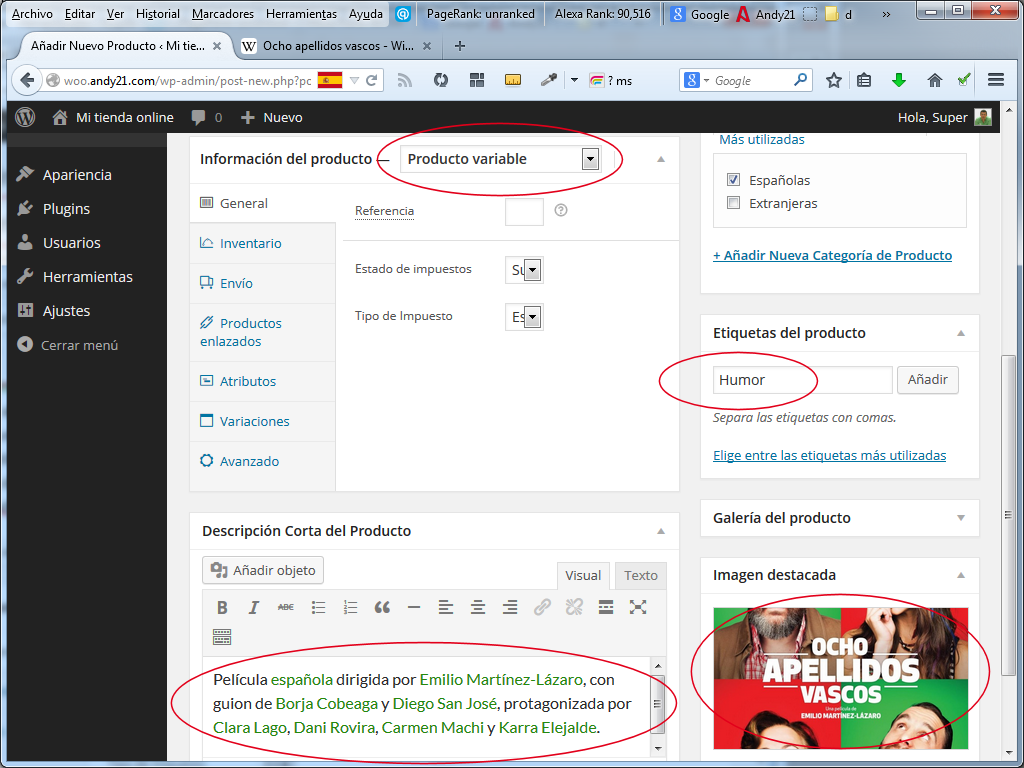Viewport: 1024px width, 768px height.
Task: Click the Referencia help question mark
Action: [560, 210]
